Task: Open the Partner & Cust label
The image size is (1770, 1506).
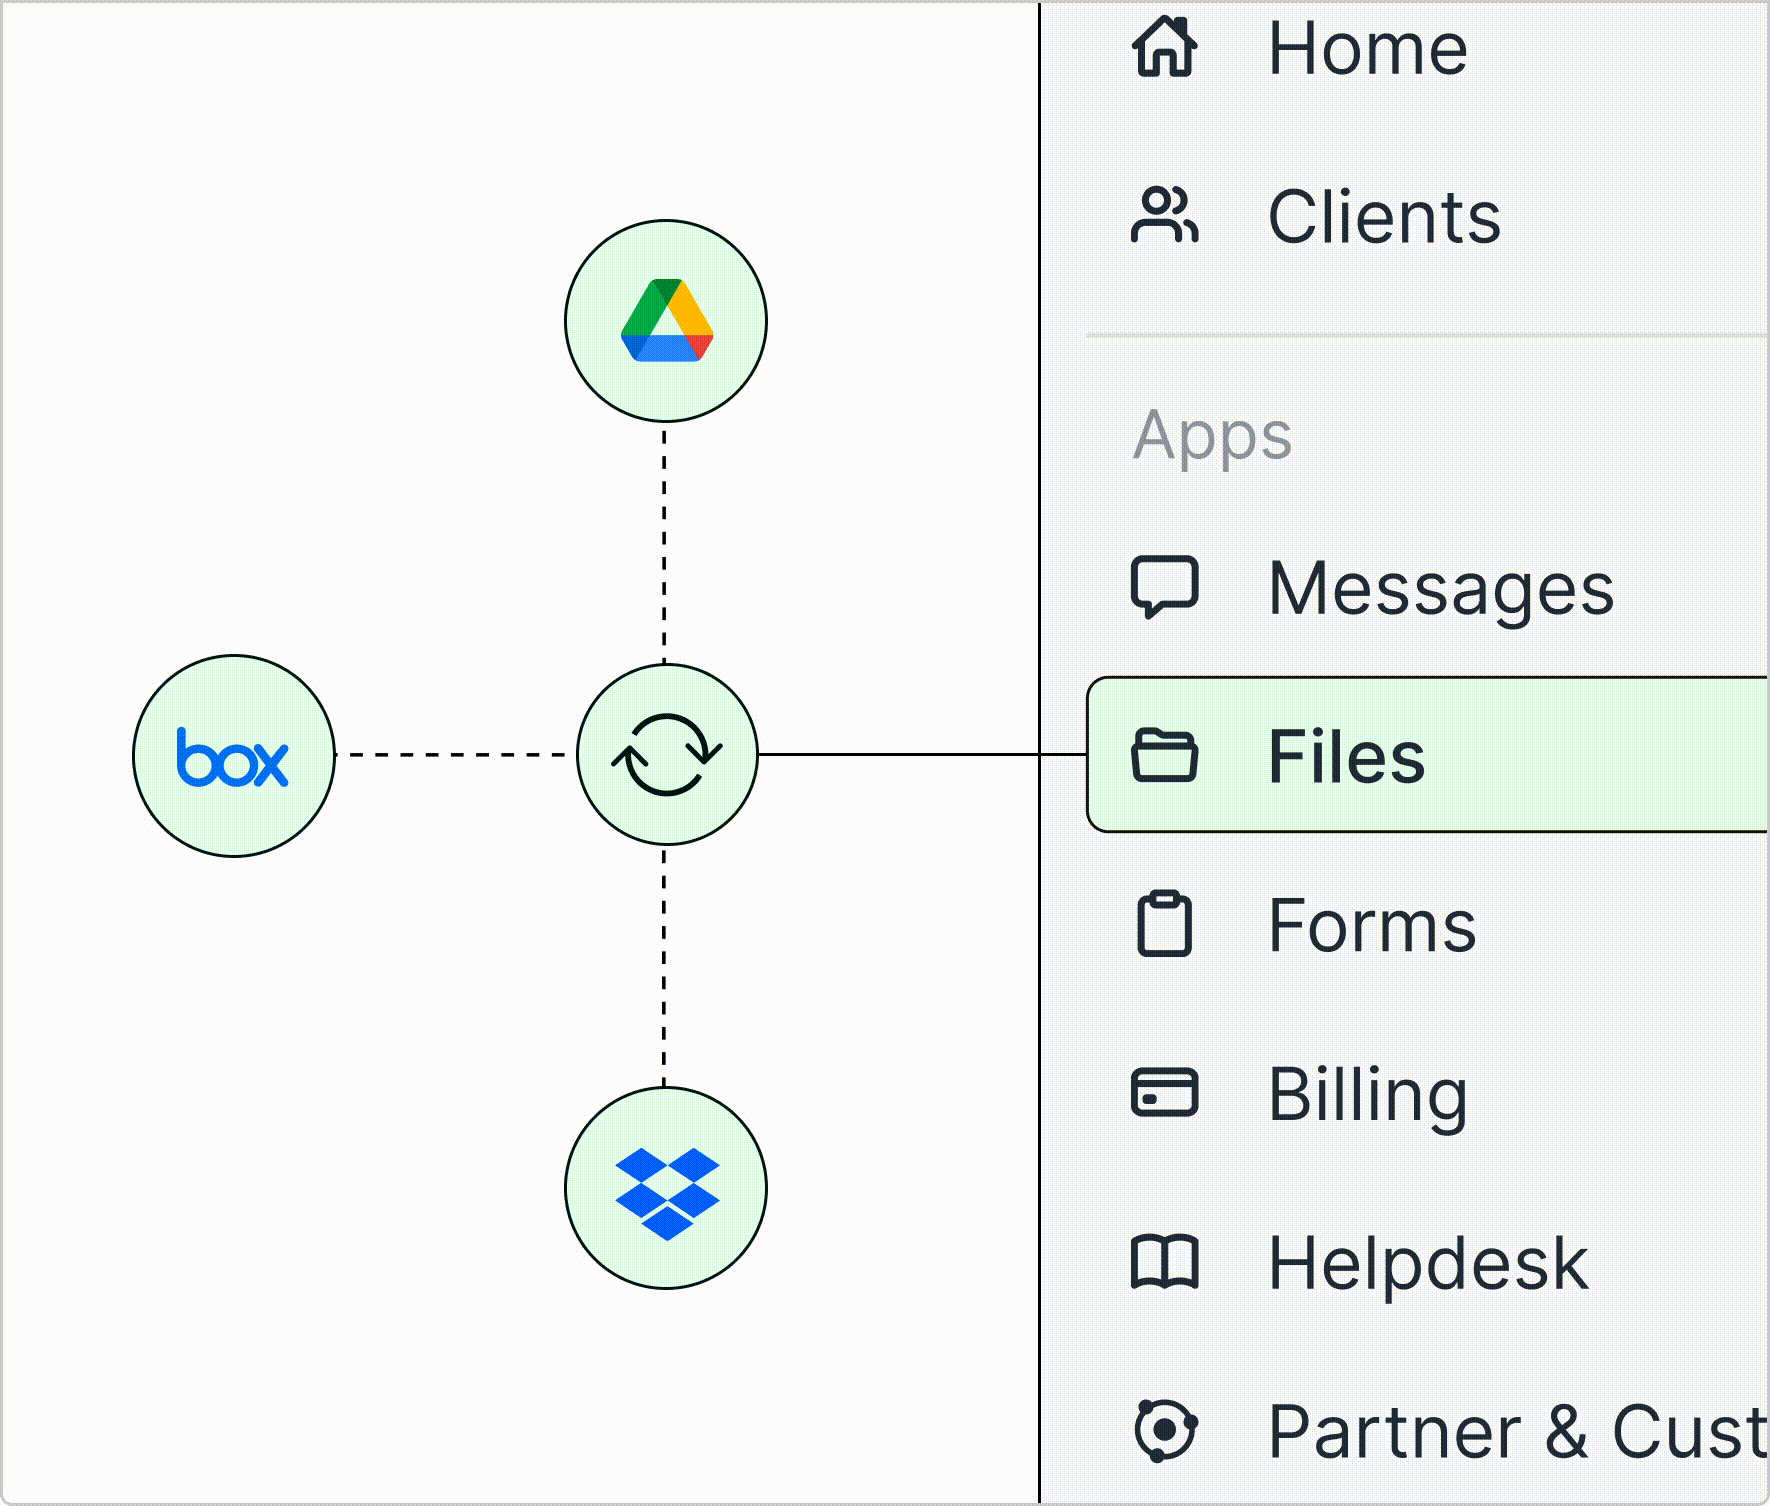Action: click(1515, 1431)
